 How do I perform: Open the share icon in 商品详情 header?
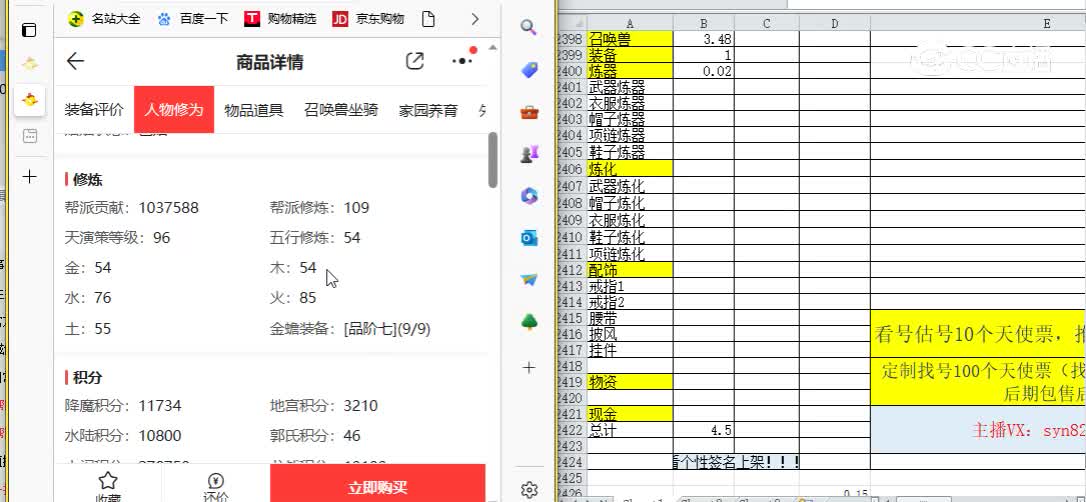click(414, 61)
